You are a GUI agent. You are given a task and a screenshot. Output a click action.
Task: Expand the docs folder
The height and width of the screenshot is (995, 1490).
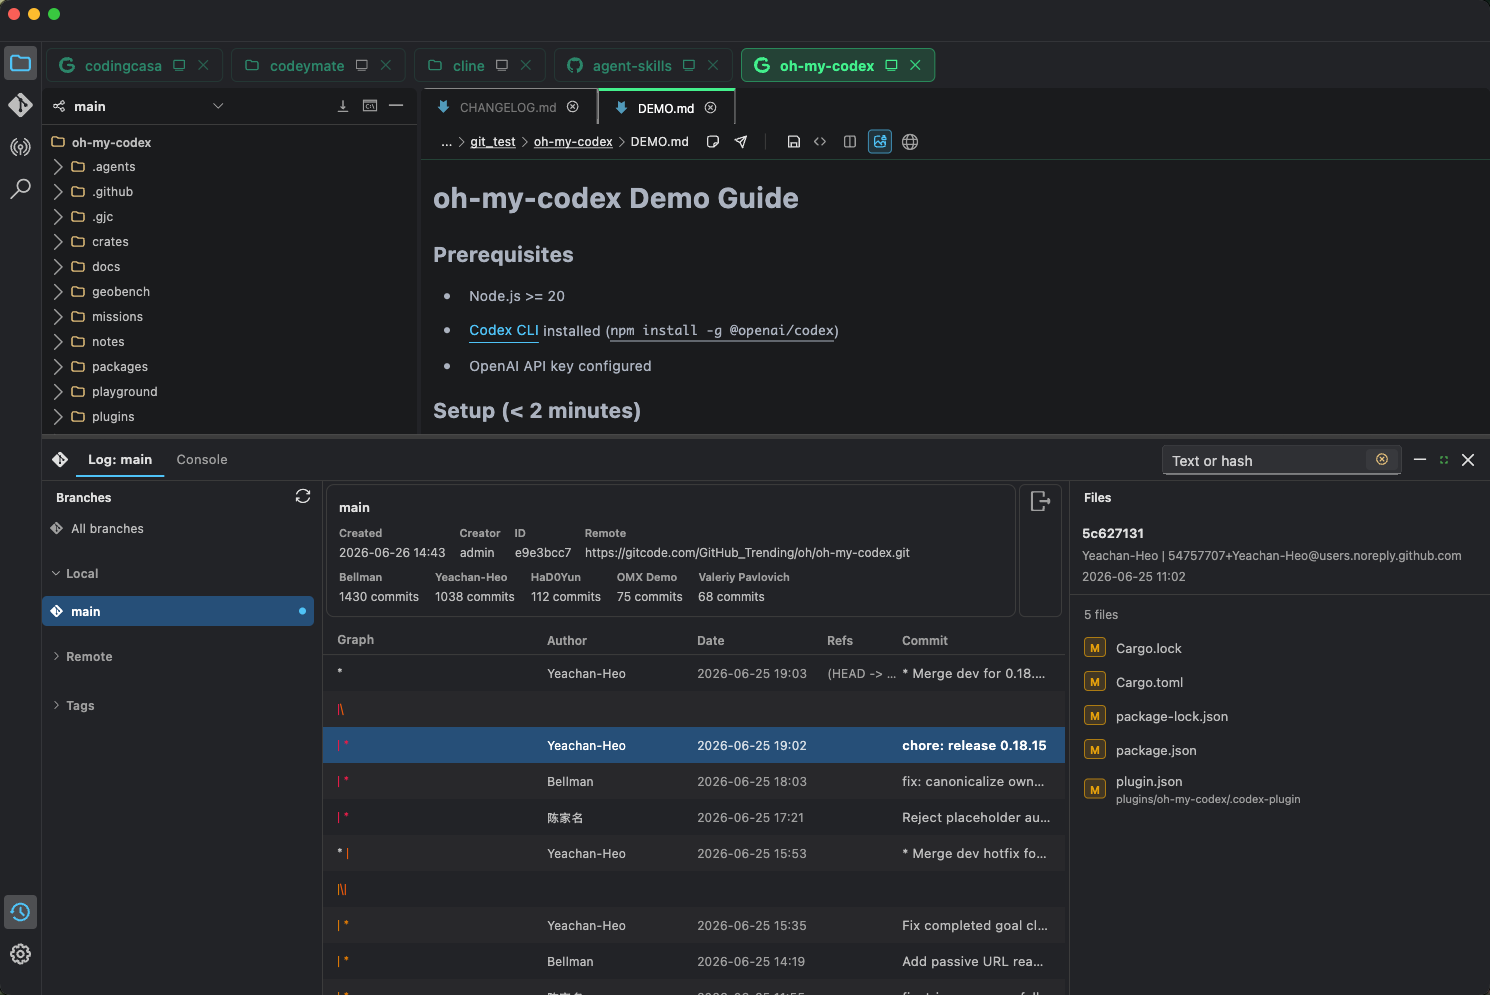[59, 267]
